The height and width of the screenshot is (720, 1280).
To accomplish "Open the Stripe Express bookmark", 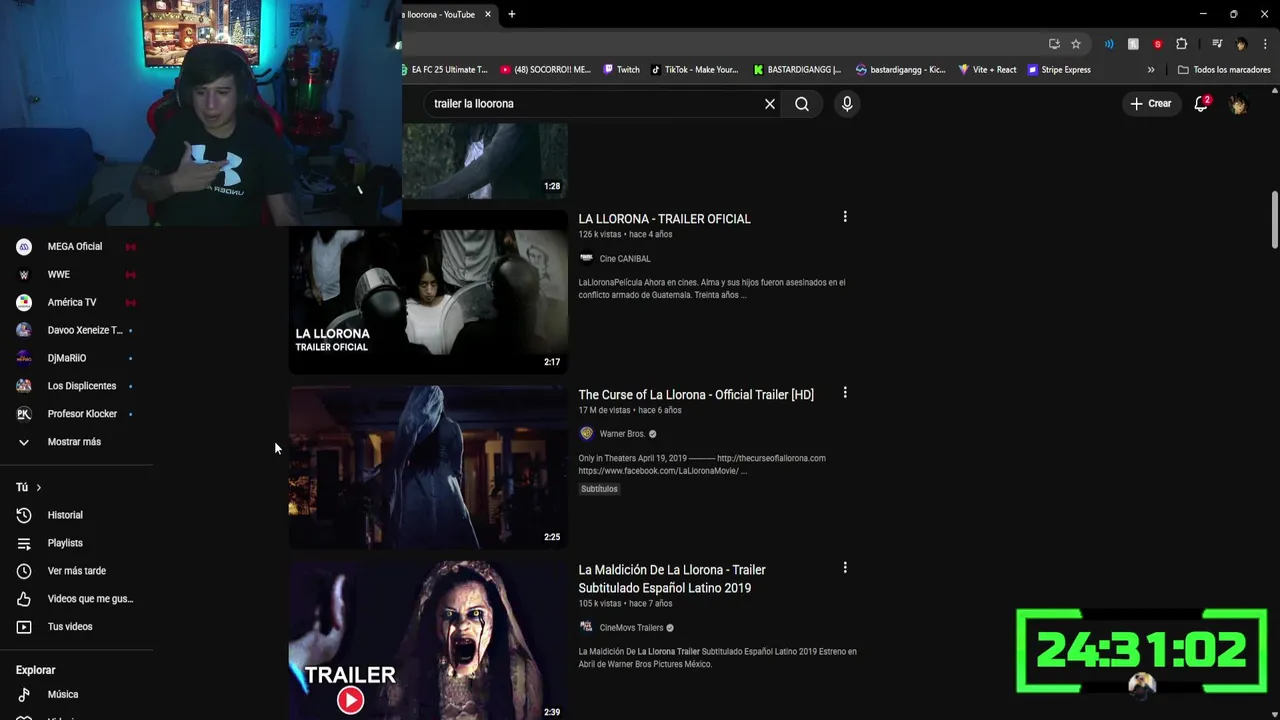I will click(x=1059, y=70).
